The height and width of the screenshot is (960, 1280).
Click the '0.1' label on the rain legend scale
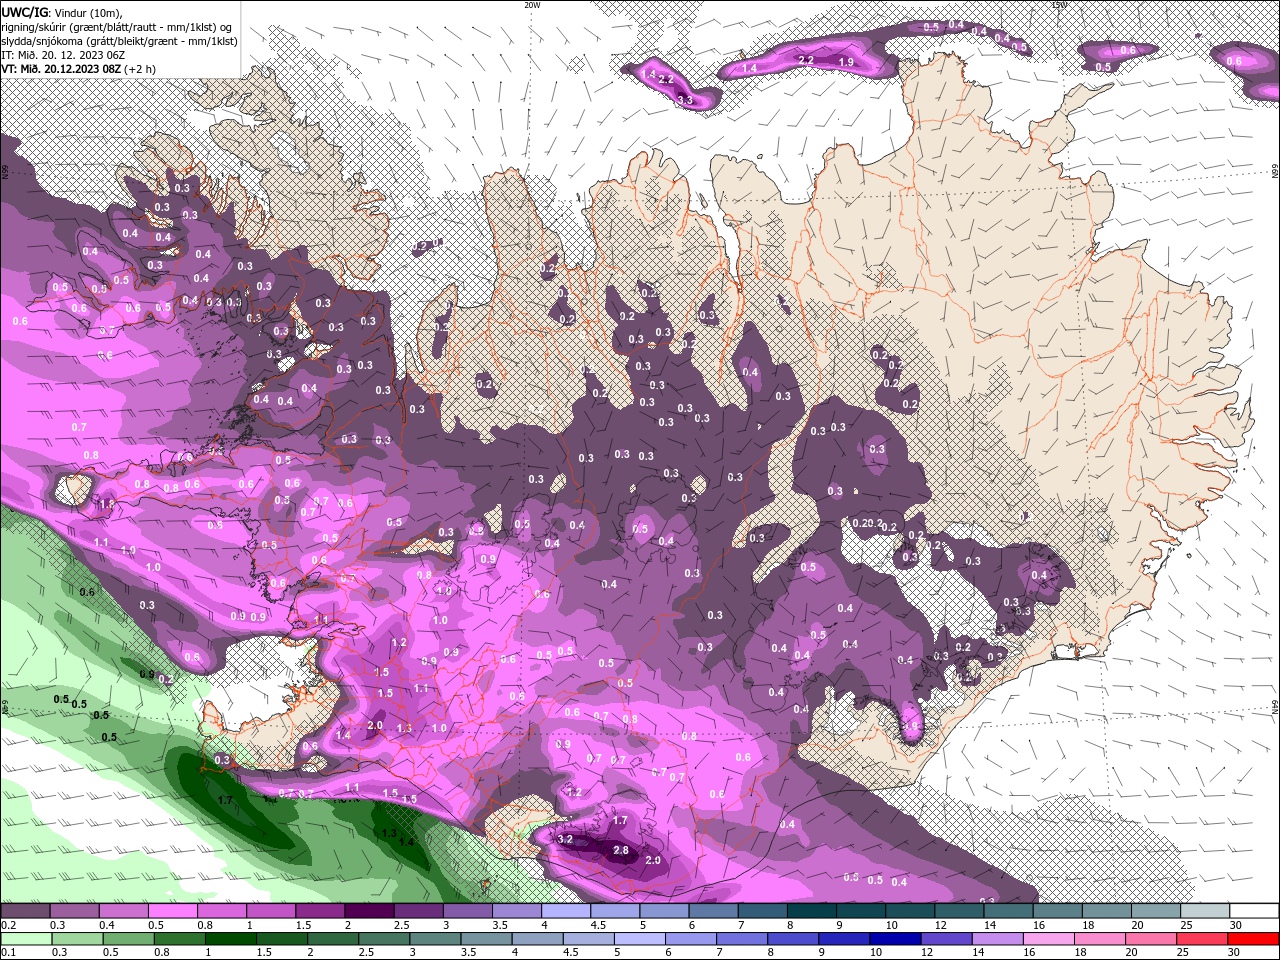pyautogui.click(x=8, y=952)
